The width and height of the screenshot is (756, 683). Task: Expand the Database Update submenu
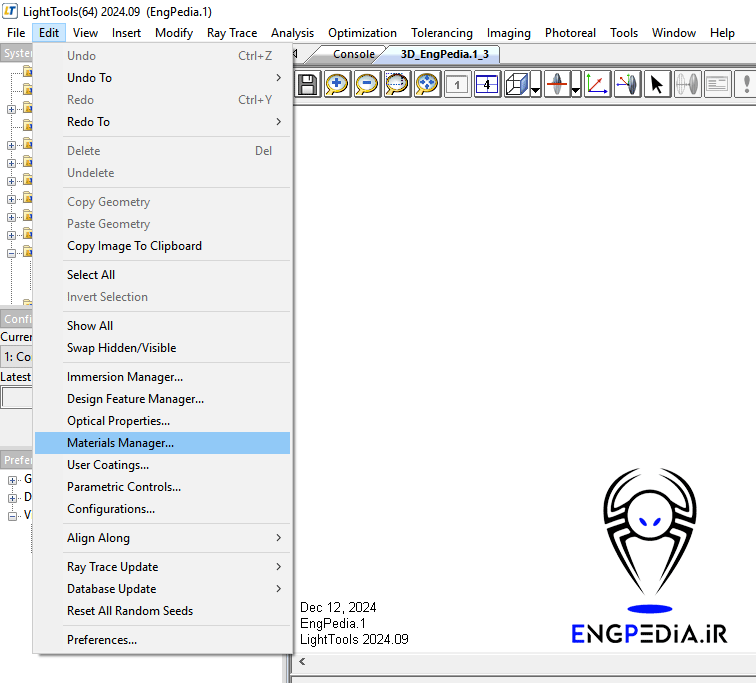(162, 589)
